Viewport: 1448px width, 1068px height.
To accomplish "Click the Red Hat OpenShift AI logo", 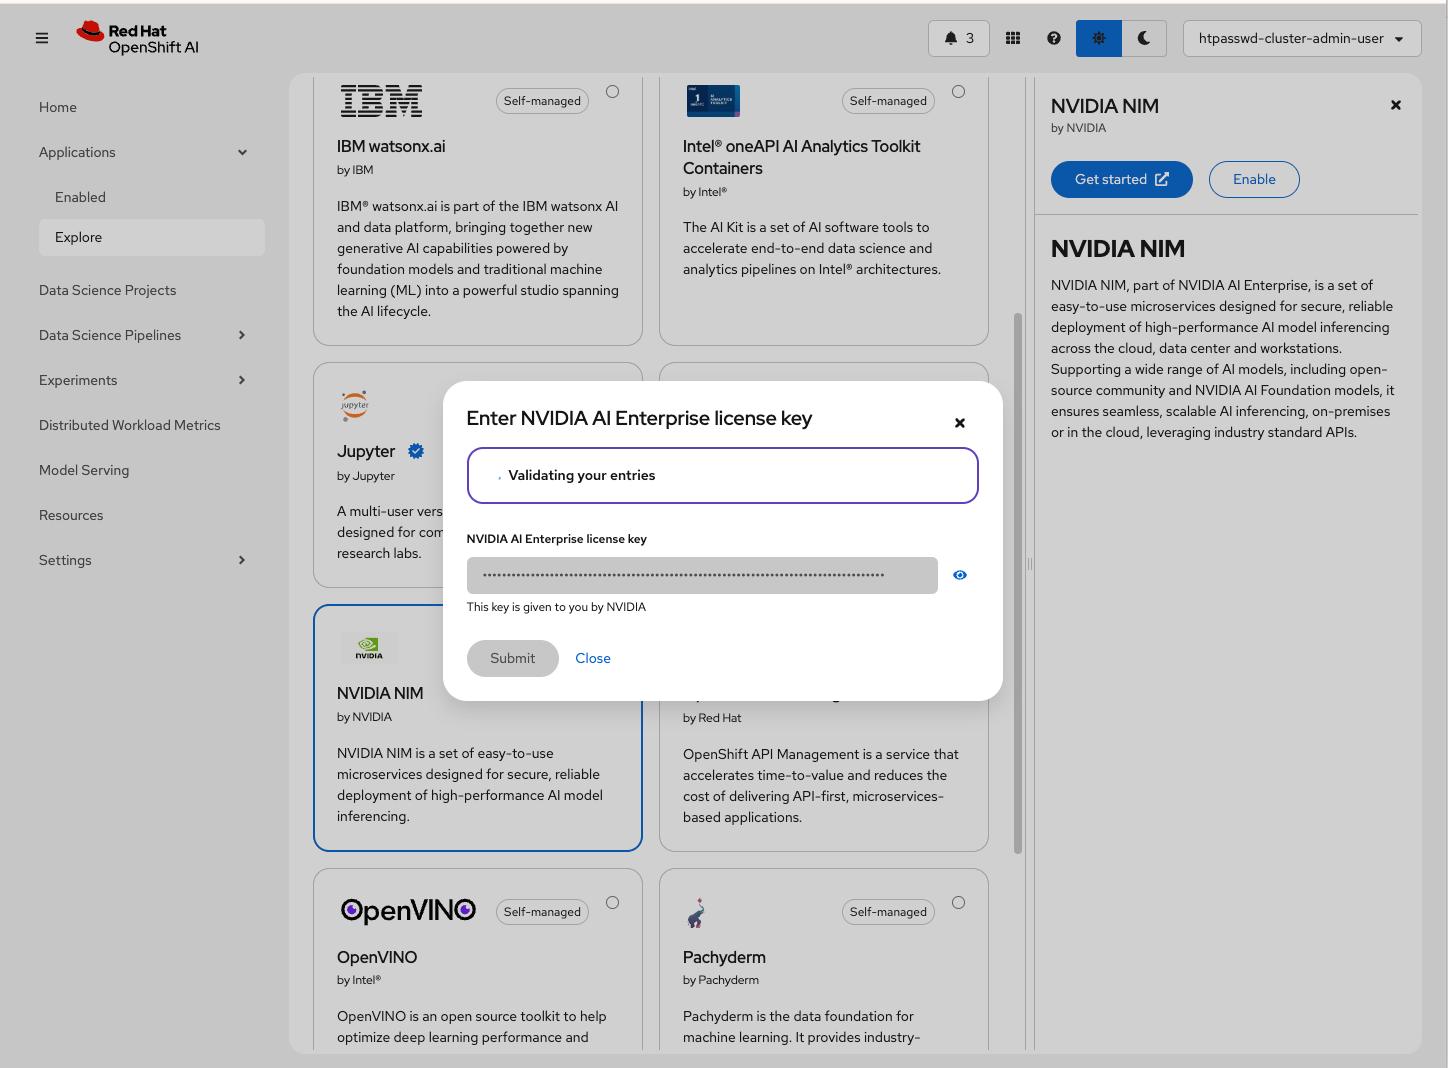I will pyautogui.click(x=138, y=38).
